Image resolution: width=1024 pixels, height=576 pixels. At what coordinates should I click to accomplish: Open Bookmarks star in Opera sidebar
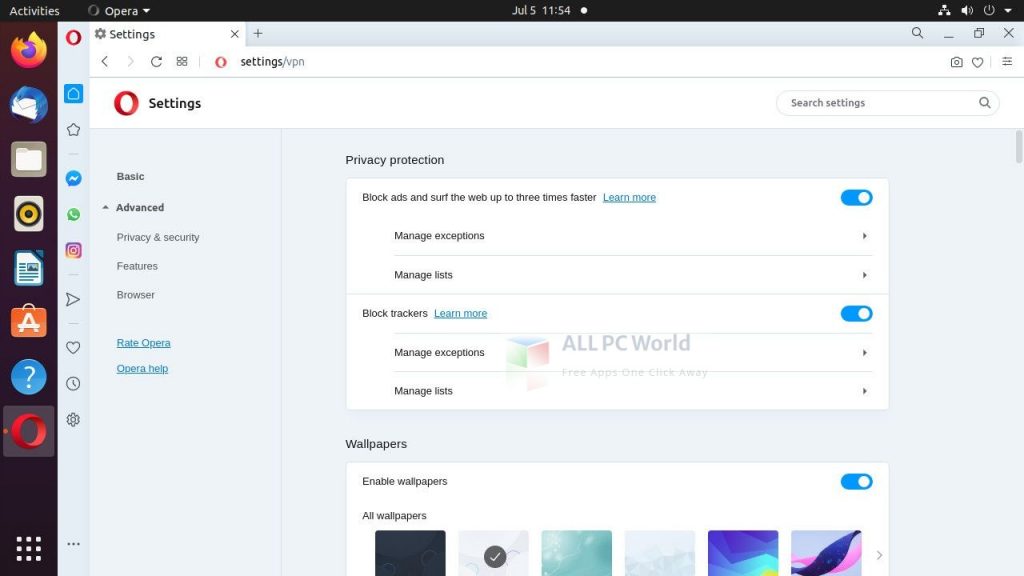coord(73,130)
